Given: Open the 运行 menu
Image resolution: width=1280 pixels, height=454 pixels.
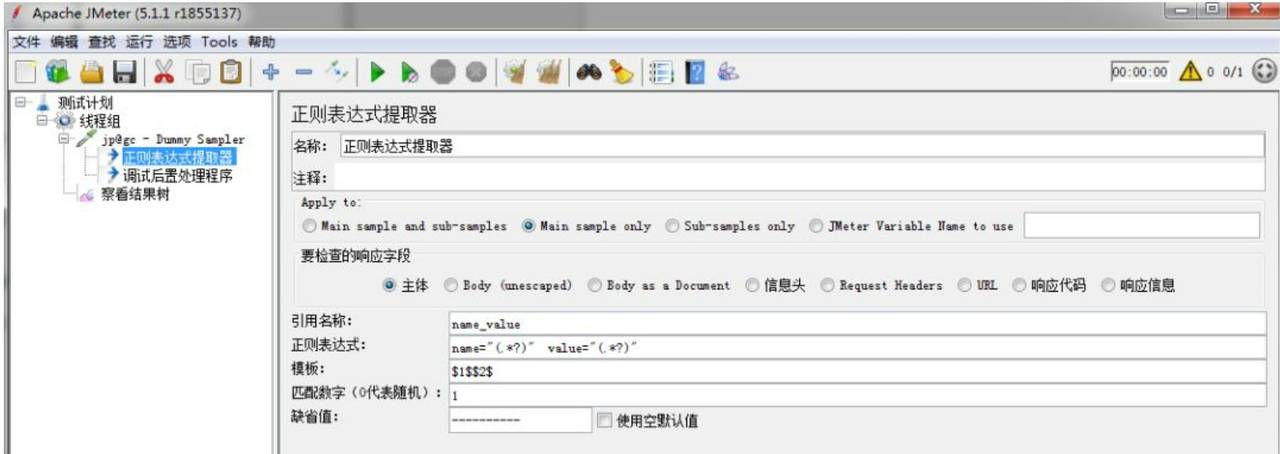Looking at the screenshot, I should click(140, 42).
